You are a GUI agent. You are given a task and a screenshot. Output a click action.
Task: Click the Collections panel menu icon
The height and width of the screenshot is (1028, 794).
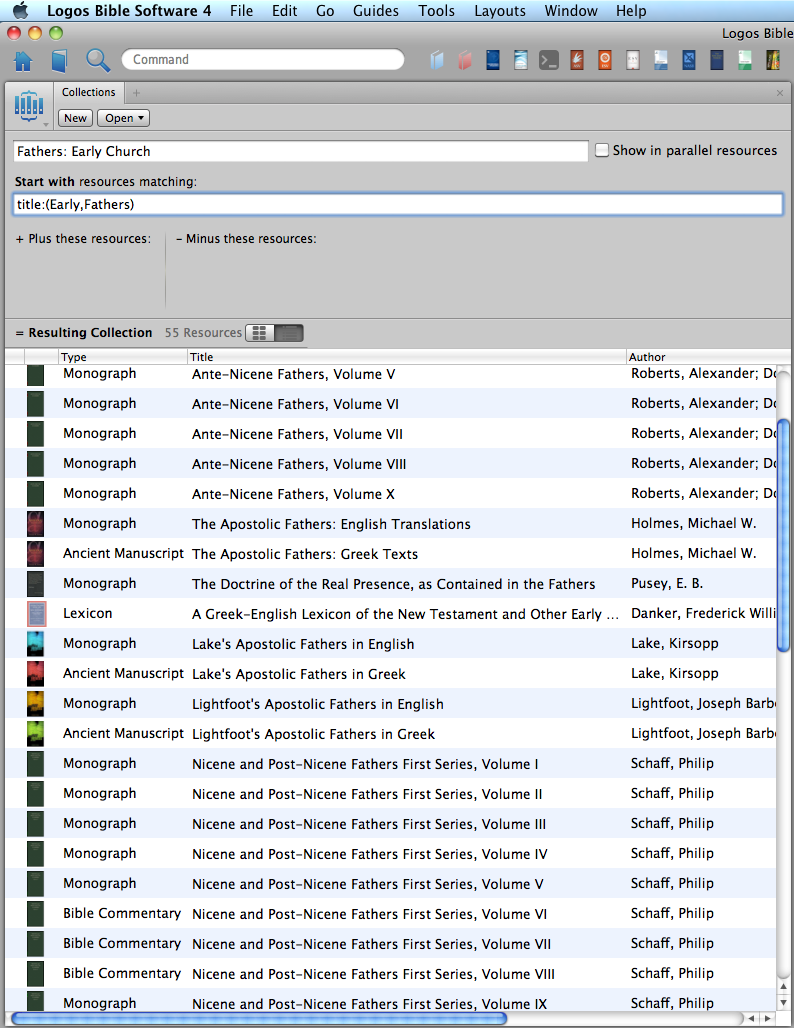coord(29,106)
